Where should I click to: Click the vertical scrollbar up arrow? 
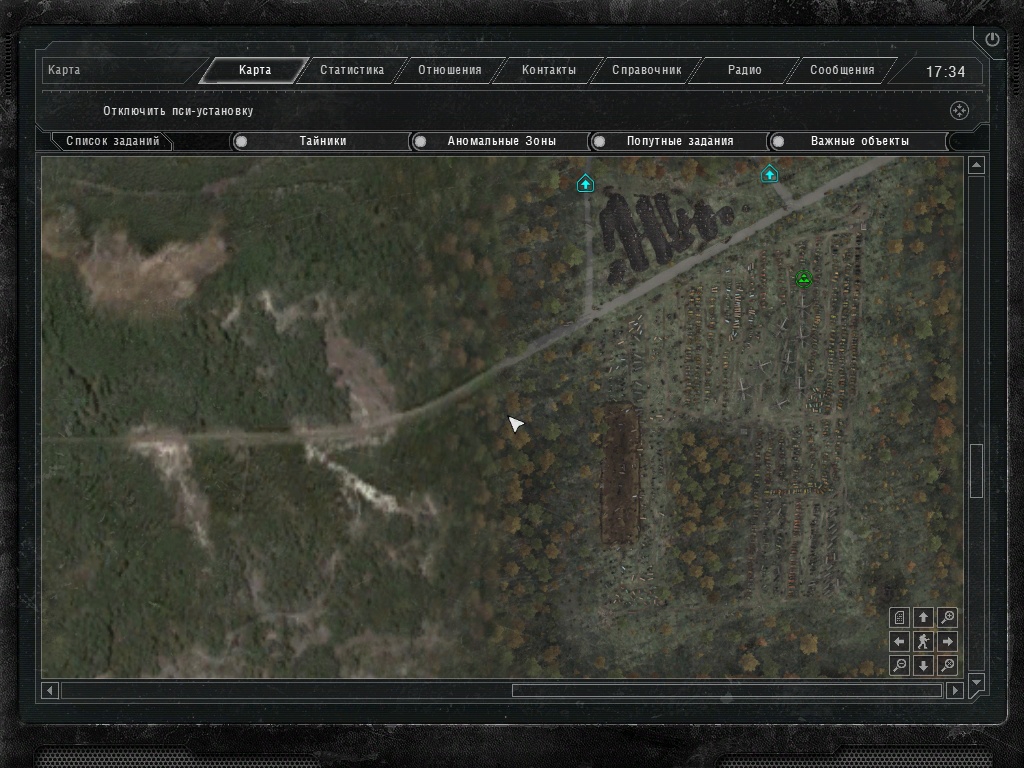pos(976,165)
